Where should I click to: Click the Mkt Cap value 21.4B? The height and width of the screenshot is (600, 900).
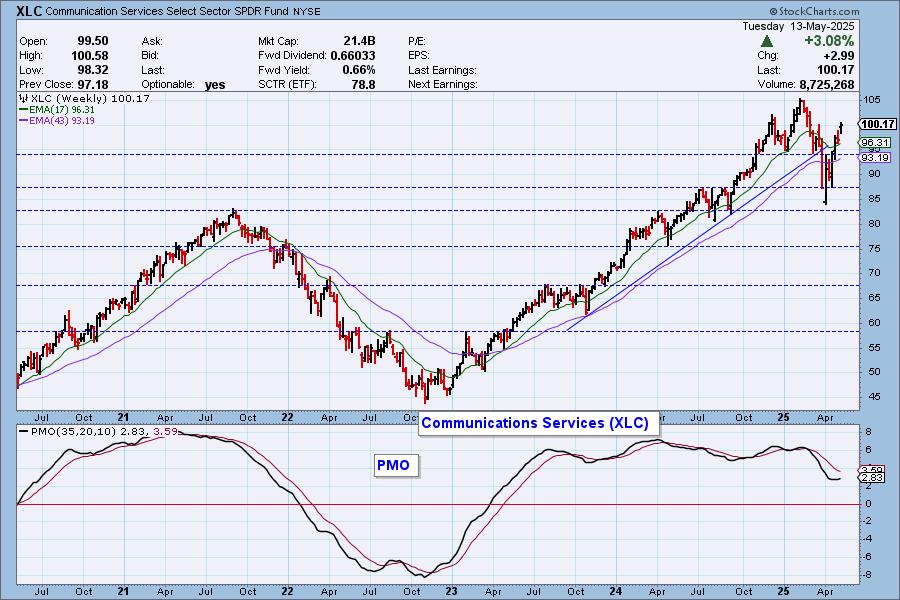tap(359, 41)
